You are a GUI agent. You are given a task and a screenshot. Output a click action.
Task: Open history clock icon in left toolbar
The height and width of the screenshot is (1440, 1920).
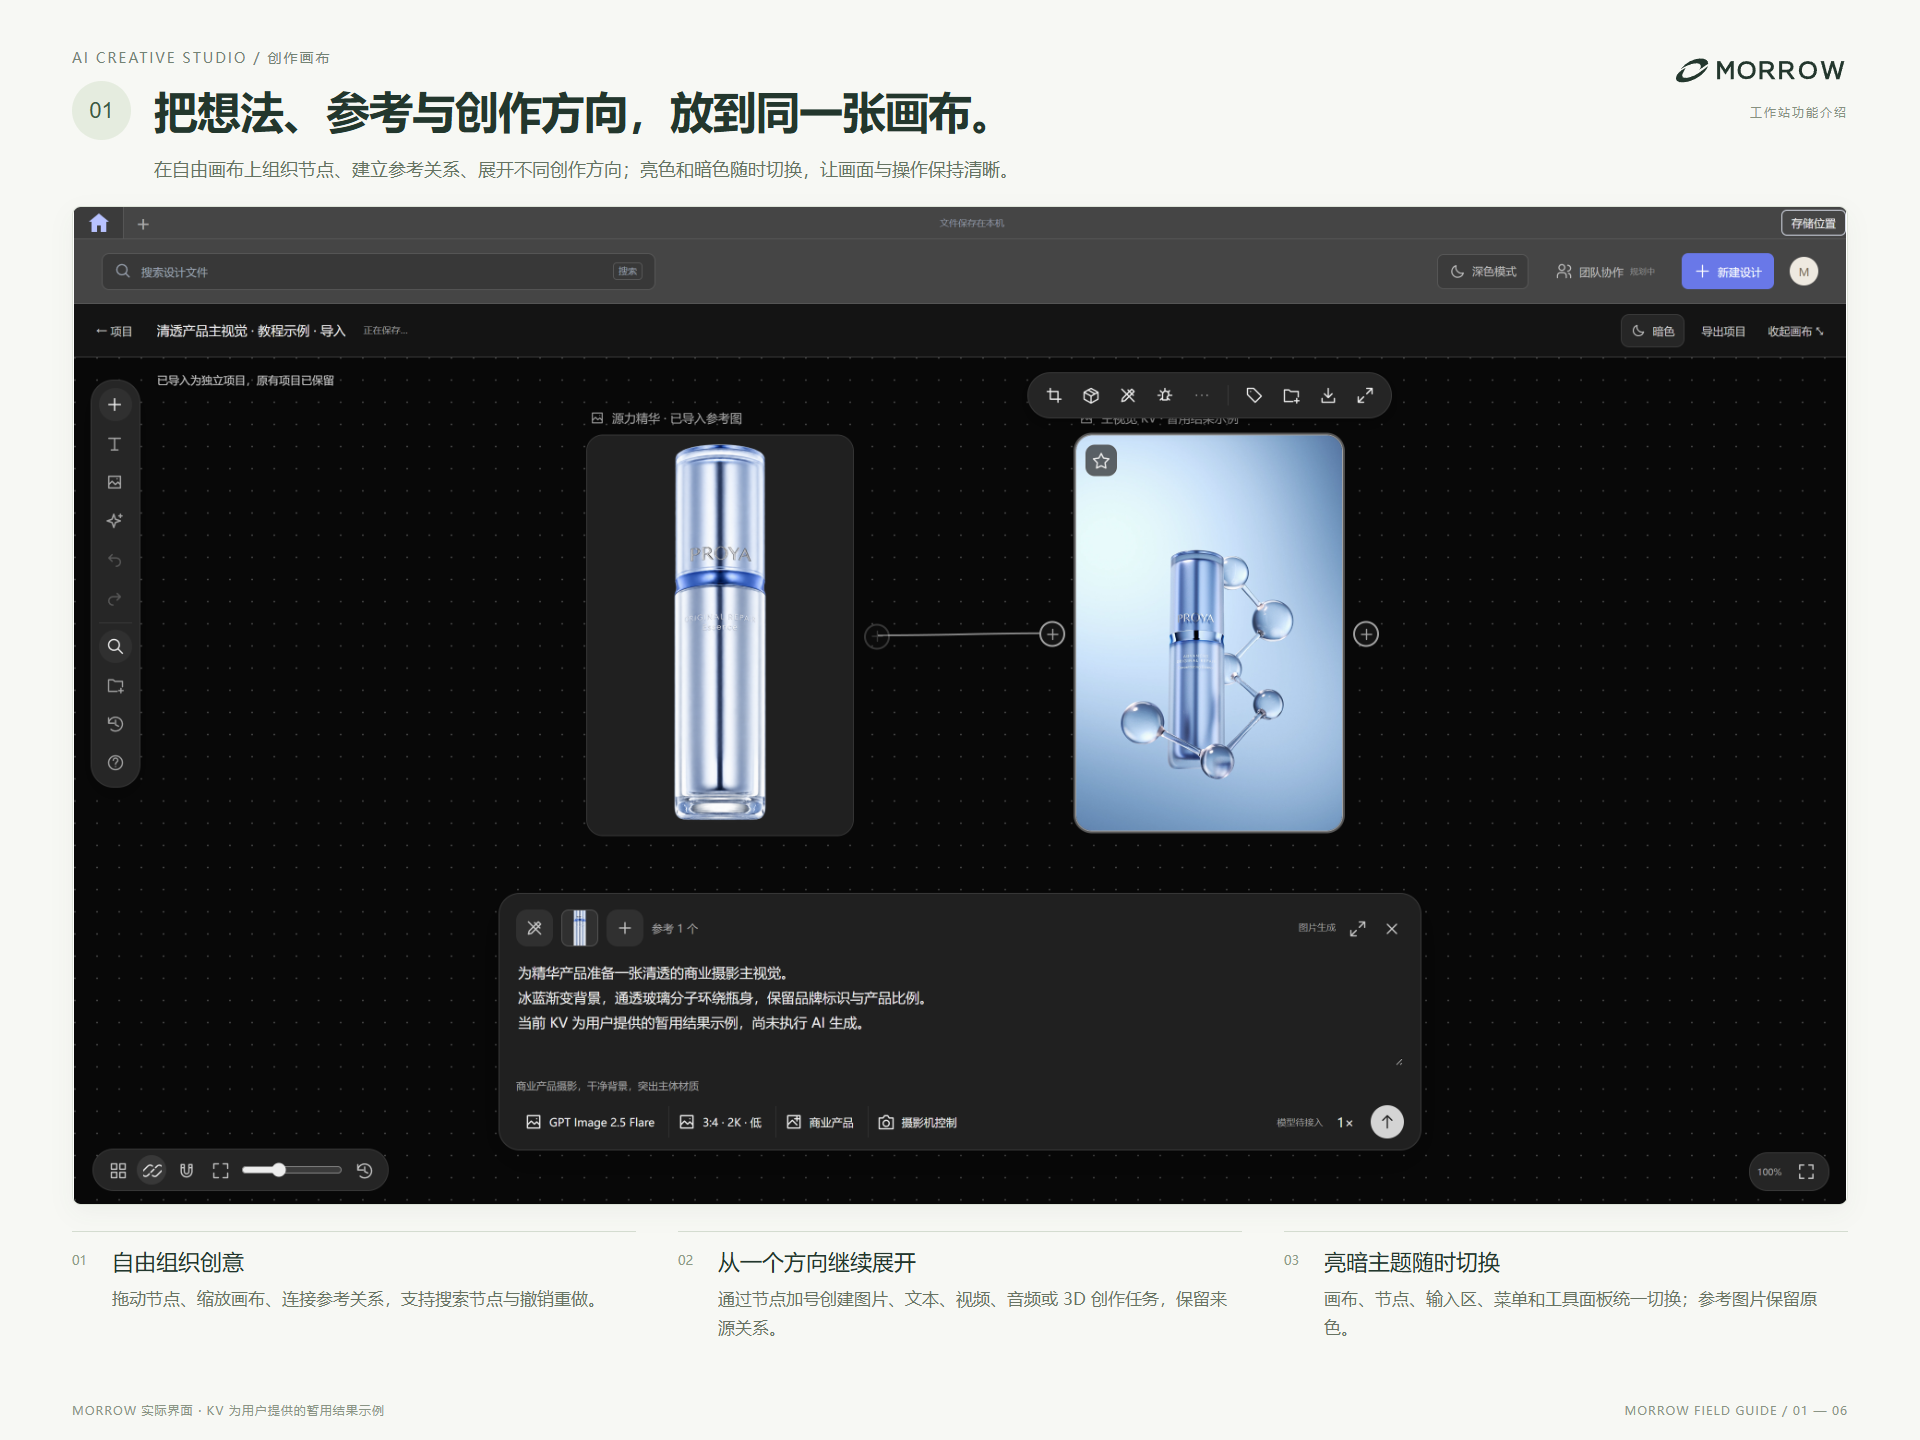pos(115,724)
